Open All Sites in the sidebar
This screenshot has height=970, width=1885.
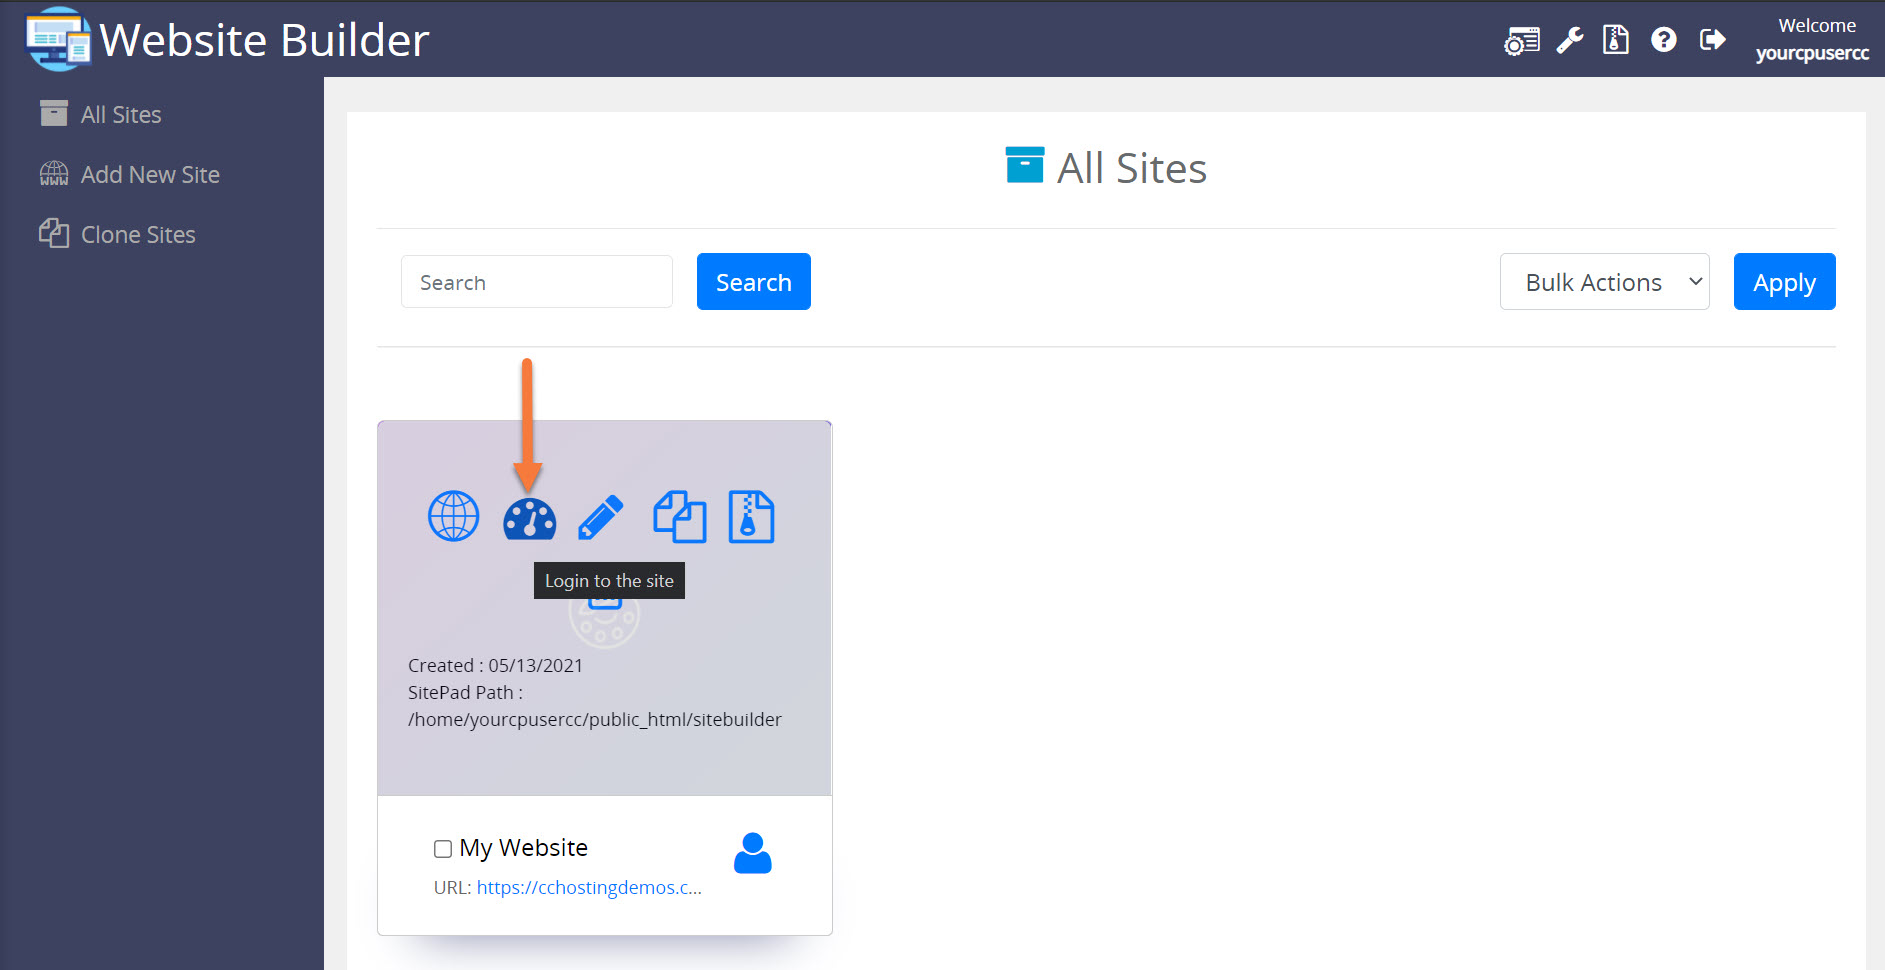pyautogui.click(x=120, y=115)
